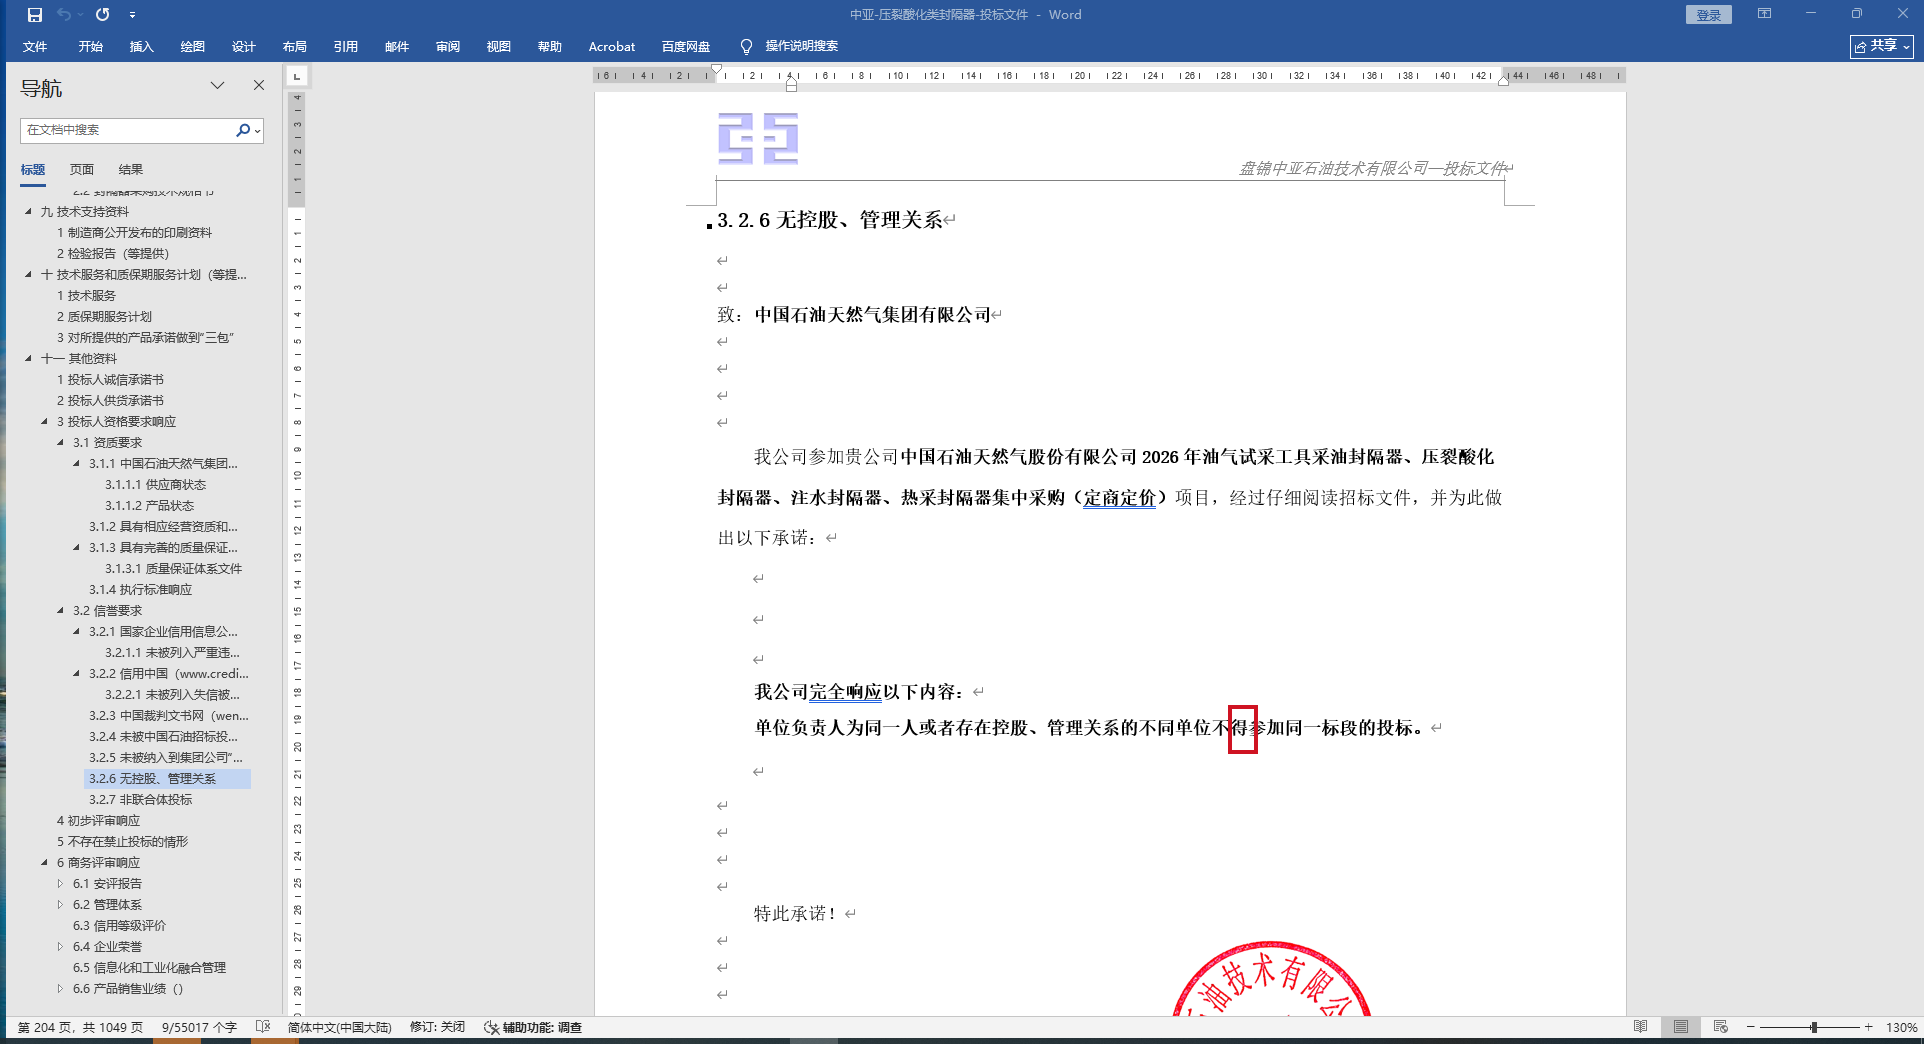1924x1044 pixels.
Task: Open the 文件 menu
Action: [35, 47]
